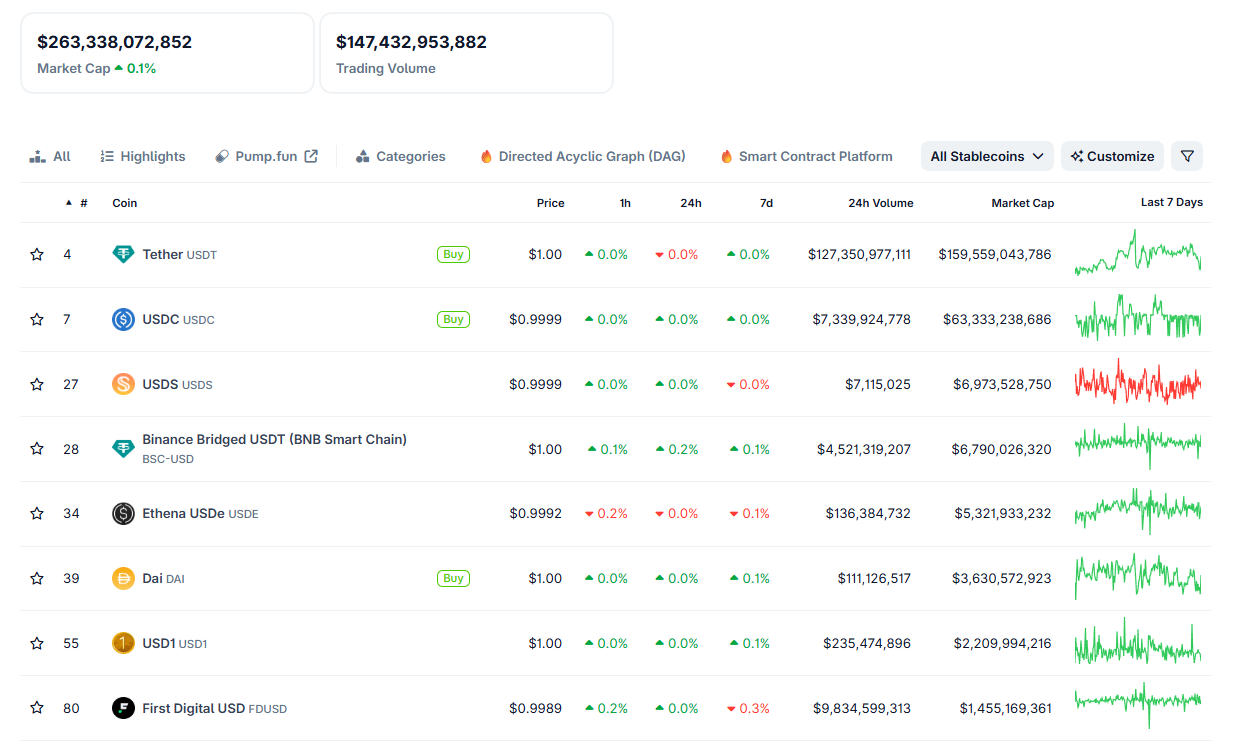Click the pill icon before Pump.fun
Image resolution: width=1255 pixels, height=747 pixels.
coord(222,157)
